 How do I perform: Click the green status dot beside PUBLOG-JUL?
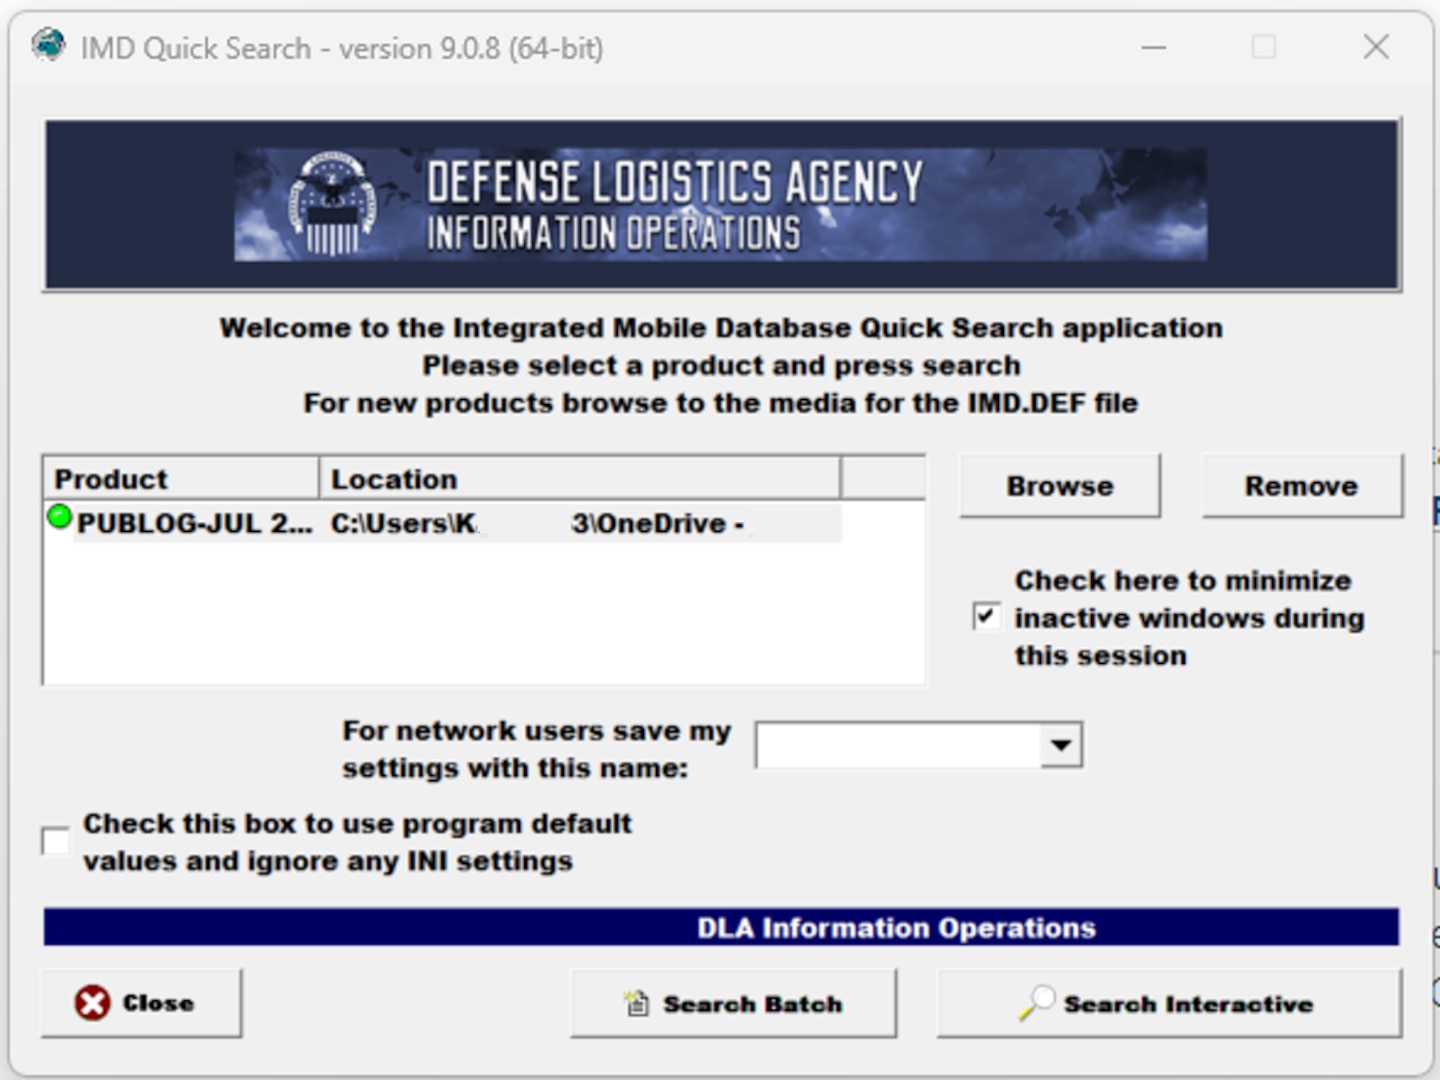[60, 517]
